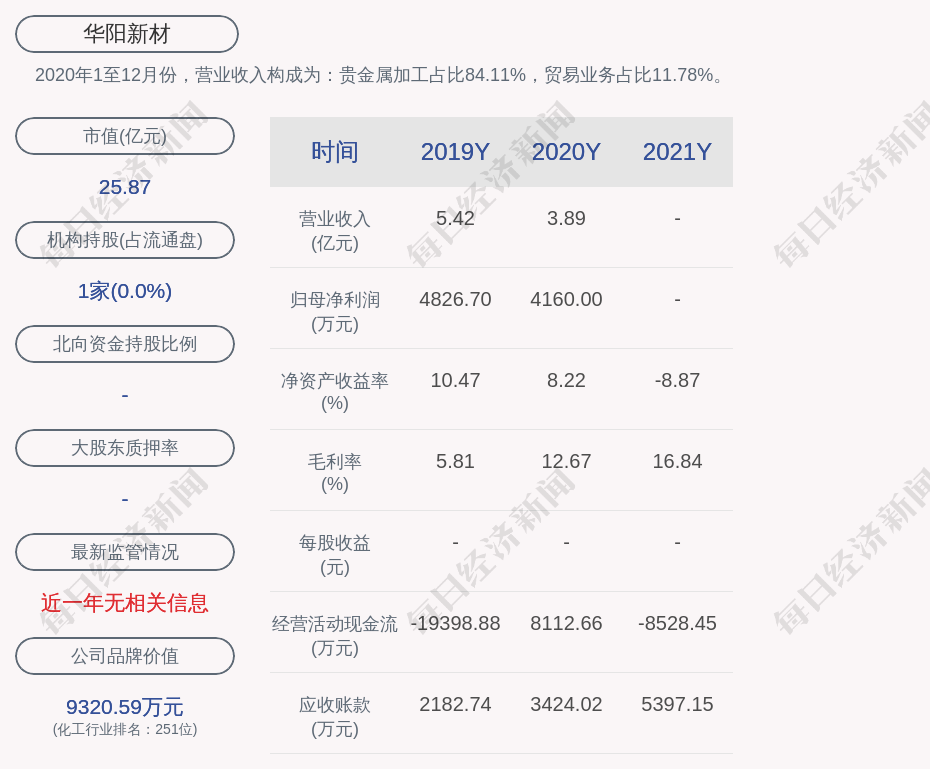
Task: Click the cash flow value 8112.66
Action: pyautogui.click(x=566, y=623)
